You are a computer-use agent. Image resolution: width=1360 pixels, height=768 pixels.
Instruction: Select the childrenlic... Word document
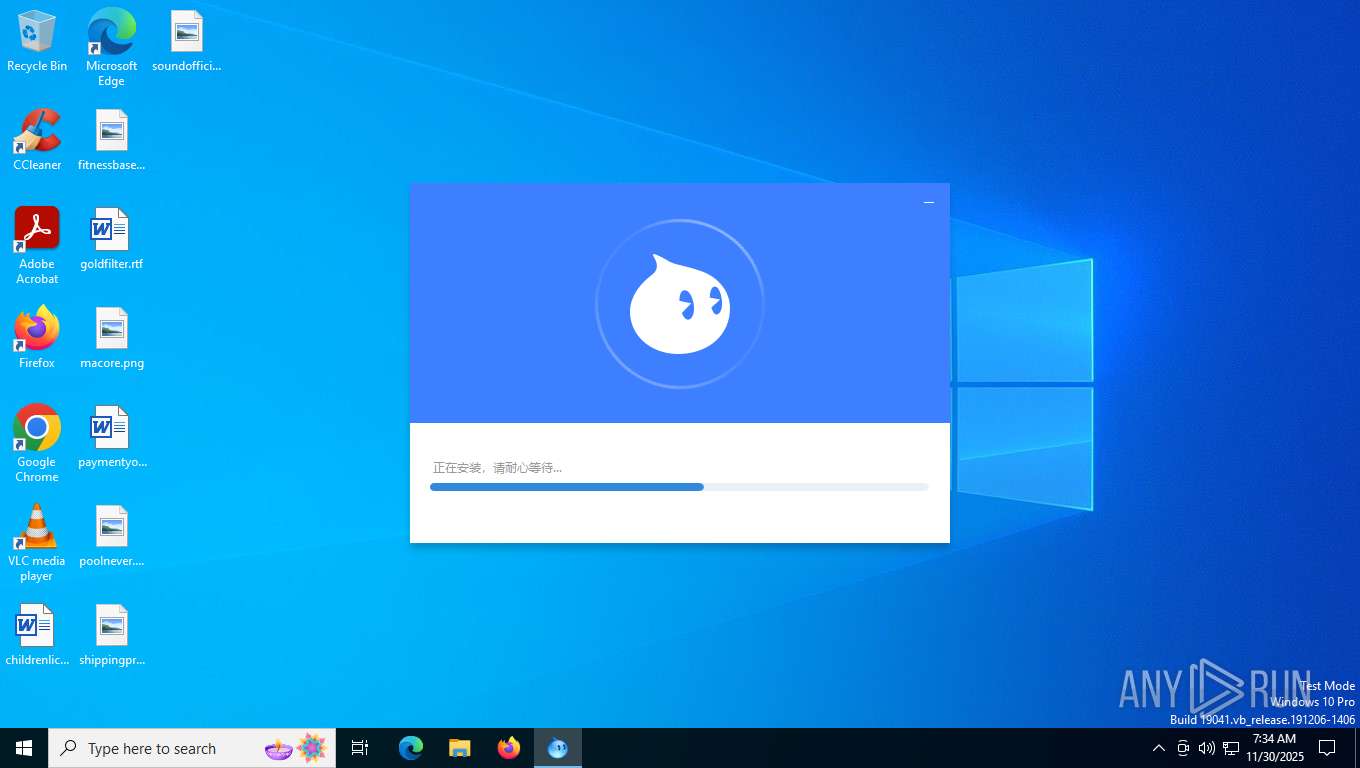37,635
